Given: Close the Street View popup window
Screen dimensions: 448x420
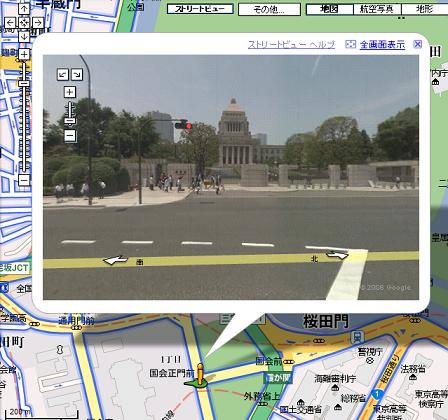Looking at the screenshot, I should coord(417,44).
